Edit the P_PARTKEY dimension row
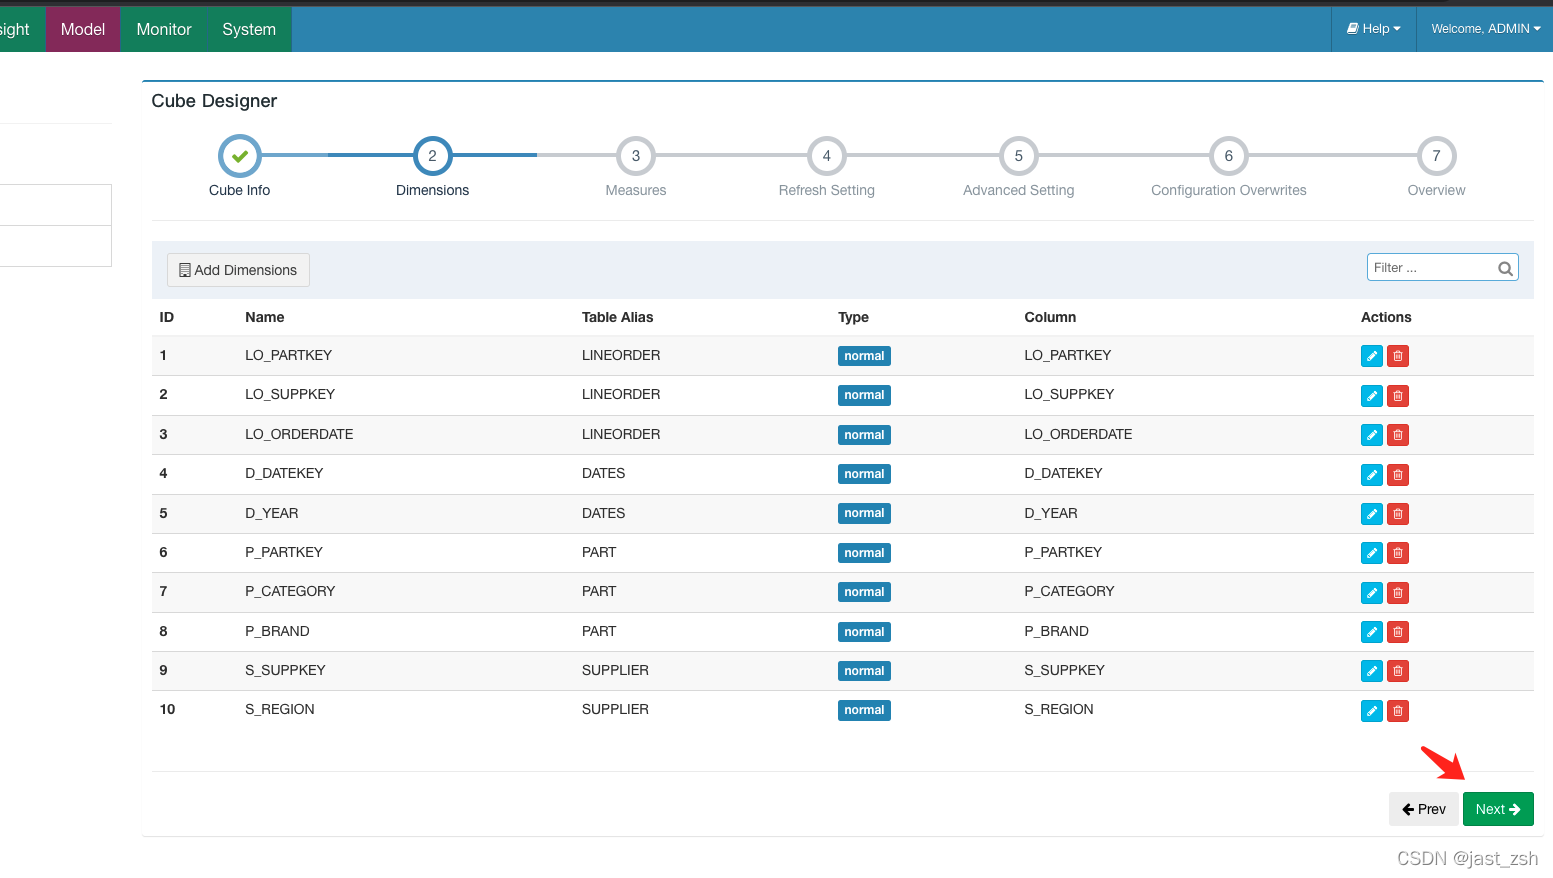The height and width of the screenshot is (878, 1553). [x=1371, y=553]
